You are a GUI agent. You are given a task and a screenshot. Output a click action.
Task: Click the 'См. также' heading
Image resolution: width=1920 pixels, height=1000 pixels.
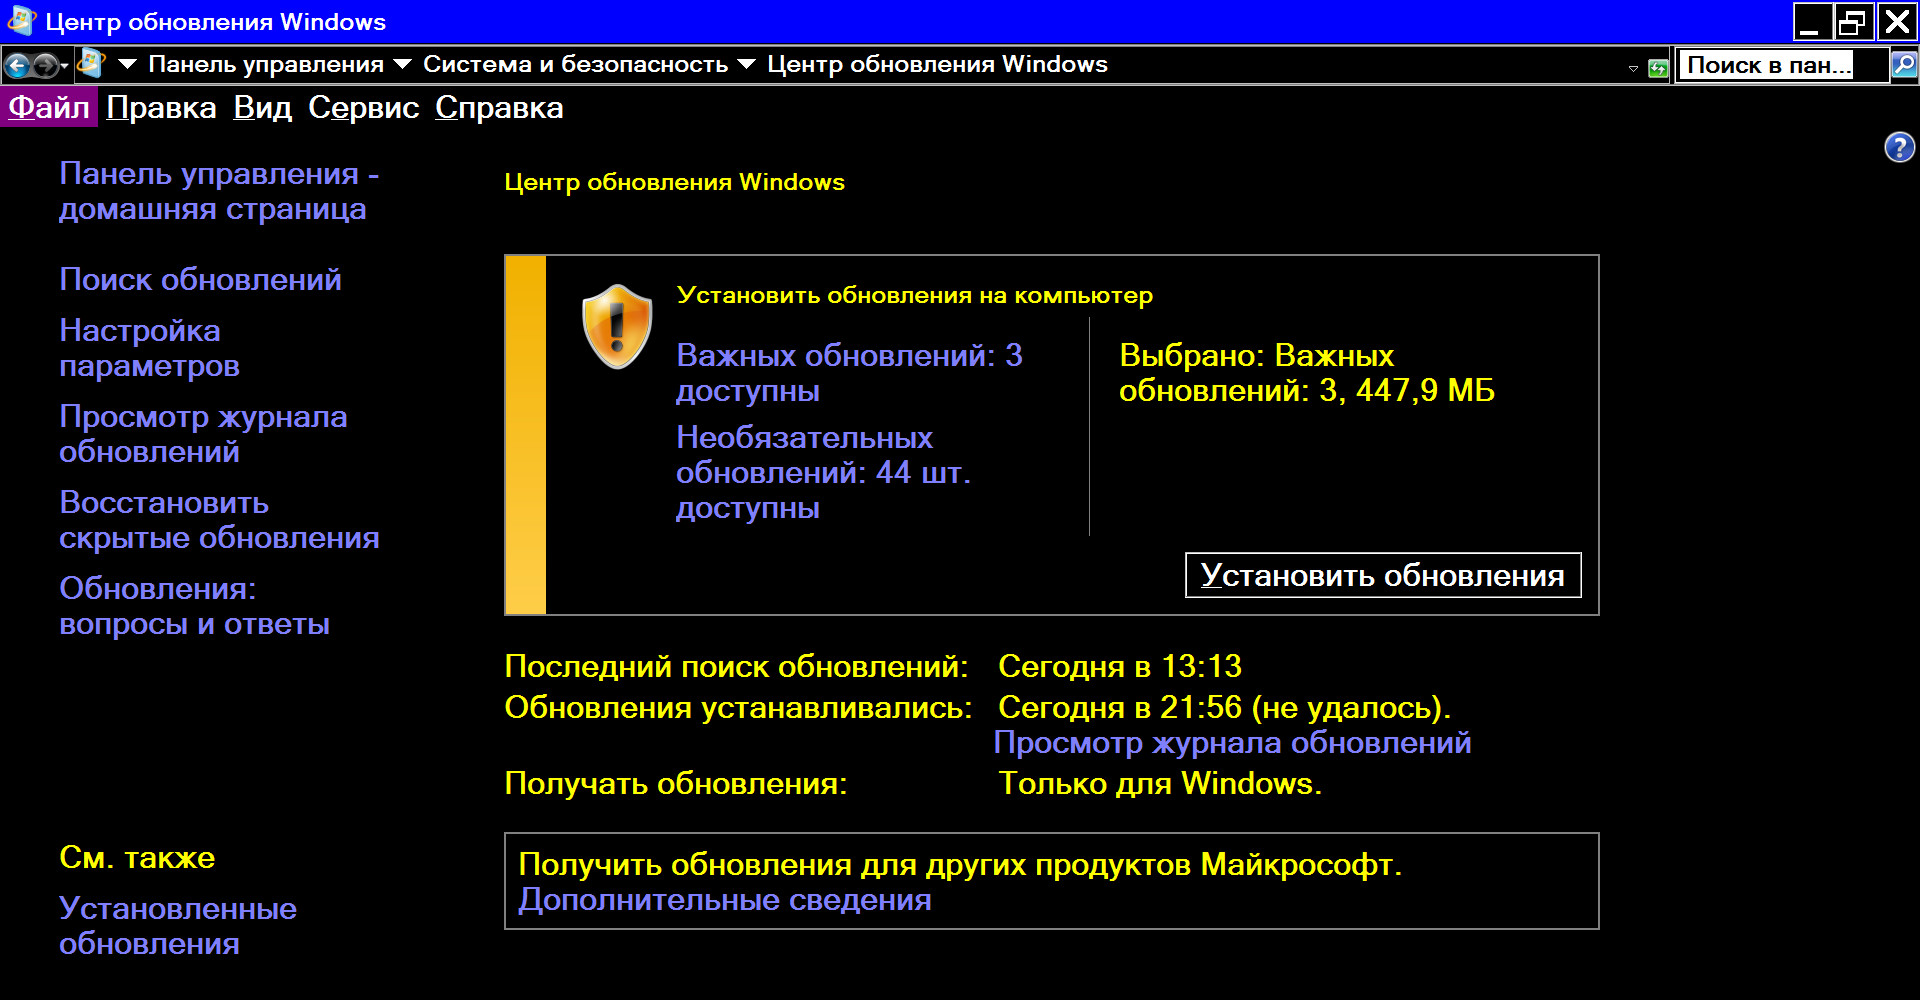[137, 857]
